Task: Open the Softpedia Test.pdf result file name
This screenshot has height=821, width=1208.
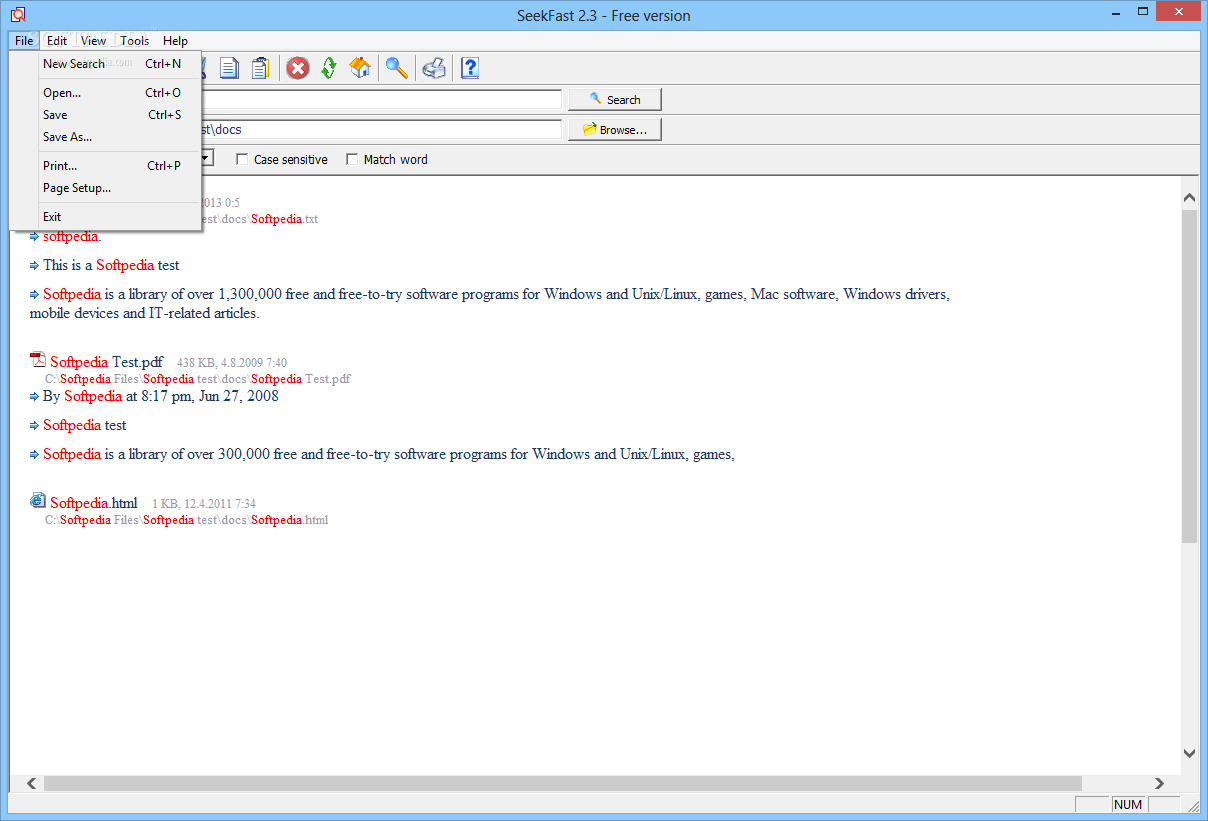Action: click(106, 362)
